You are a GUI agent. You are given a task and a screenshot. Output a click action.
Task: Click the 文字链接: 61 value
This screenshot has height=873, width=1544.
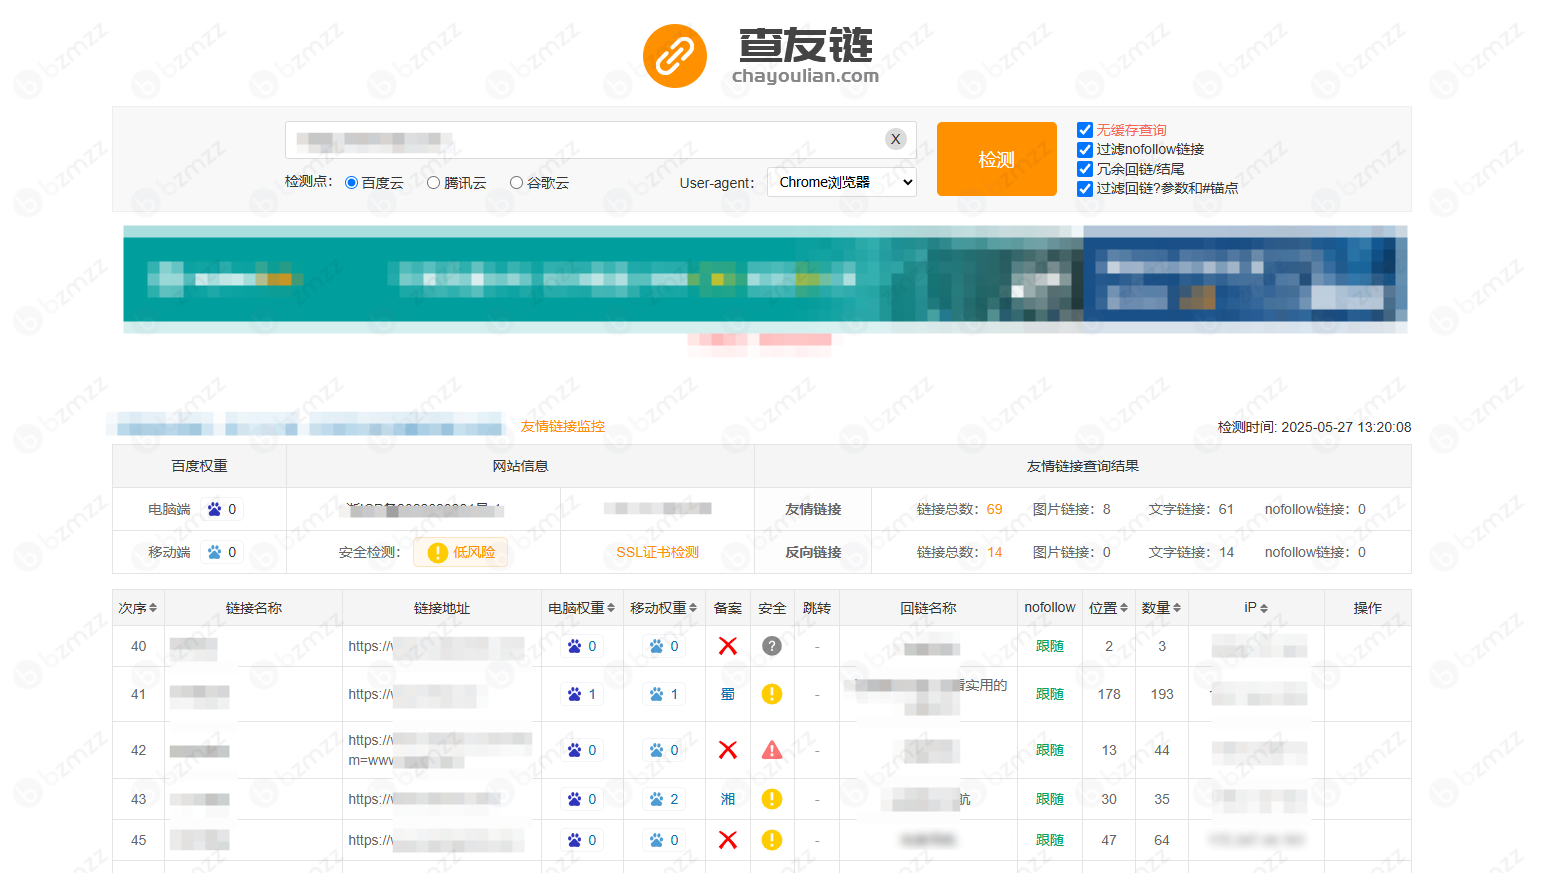(1226, 509)
